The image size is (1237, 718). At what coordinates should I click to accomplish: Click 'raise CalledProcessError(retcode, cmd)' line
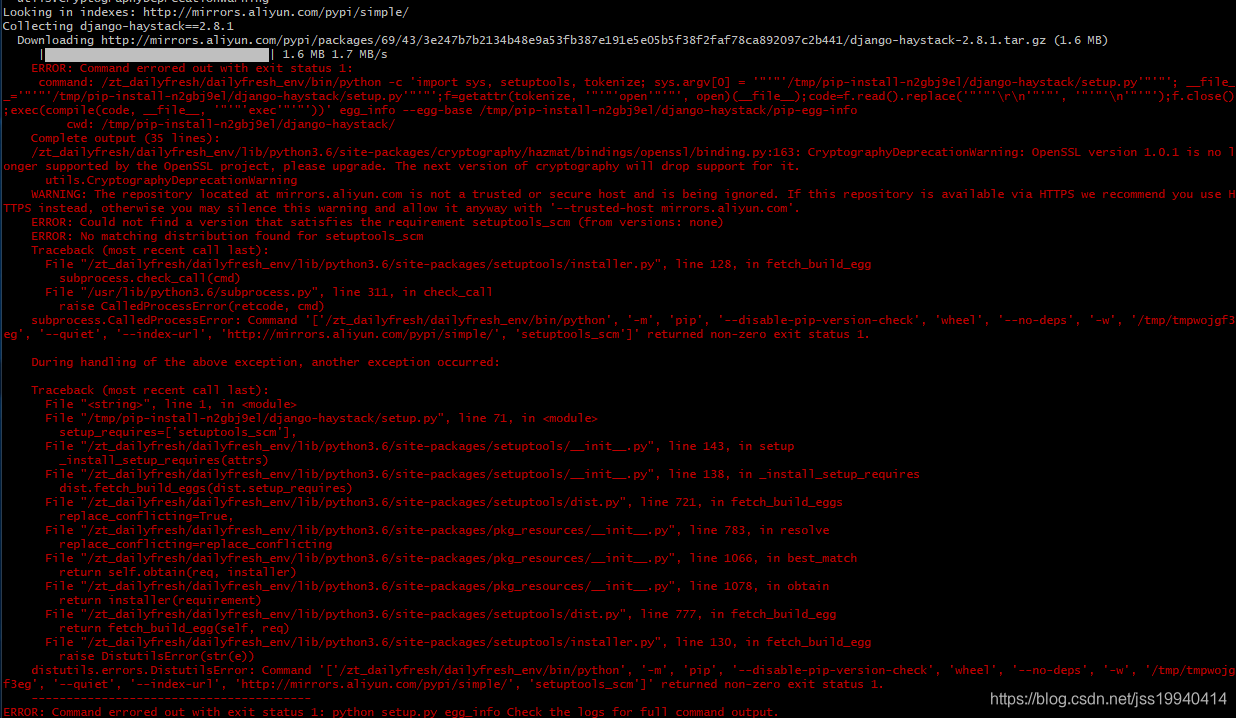tap(192, 306)
